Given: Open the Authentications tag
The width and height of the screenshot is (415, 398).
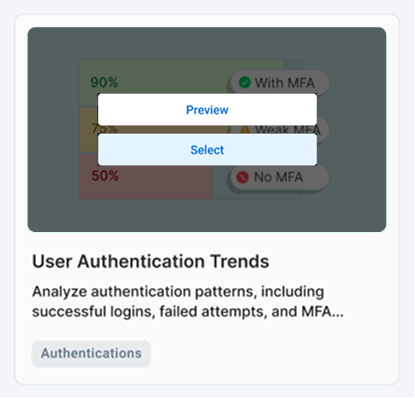Looking at the screenshot, I should (x=91, y=353).
